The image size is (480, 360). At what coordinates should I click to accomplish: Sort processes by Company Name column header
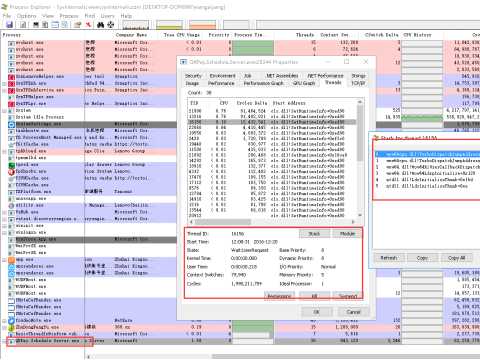pyautogui.click(x=131, y=35)
